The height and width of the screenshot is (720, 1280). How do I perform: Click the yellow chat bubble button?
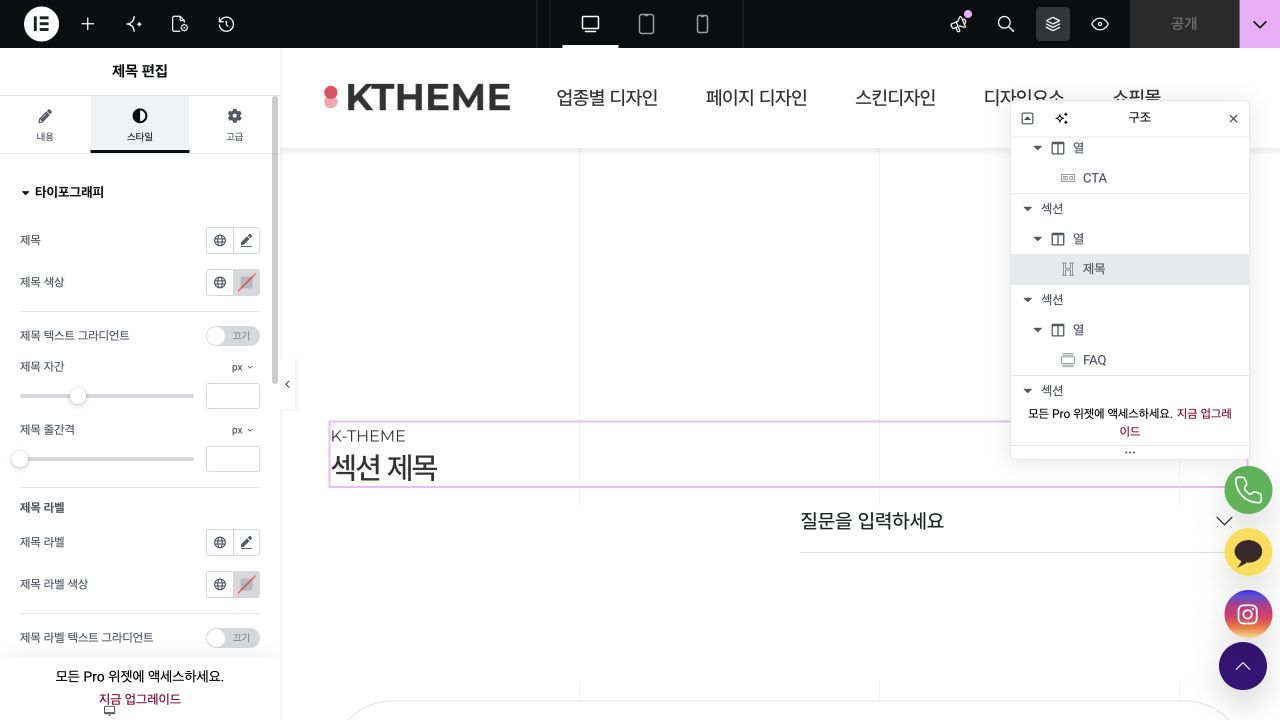(x=1248, y=552)
